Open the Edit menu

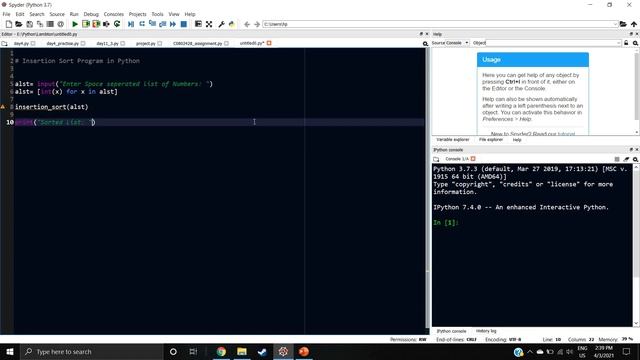pos(20,14)
